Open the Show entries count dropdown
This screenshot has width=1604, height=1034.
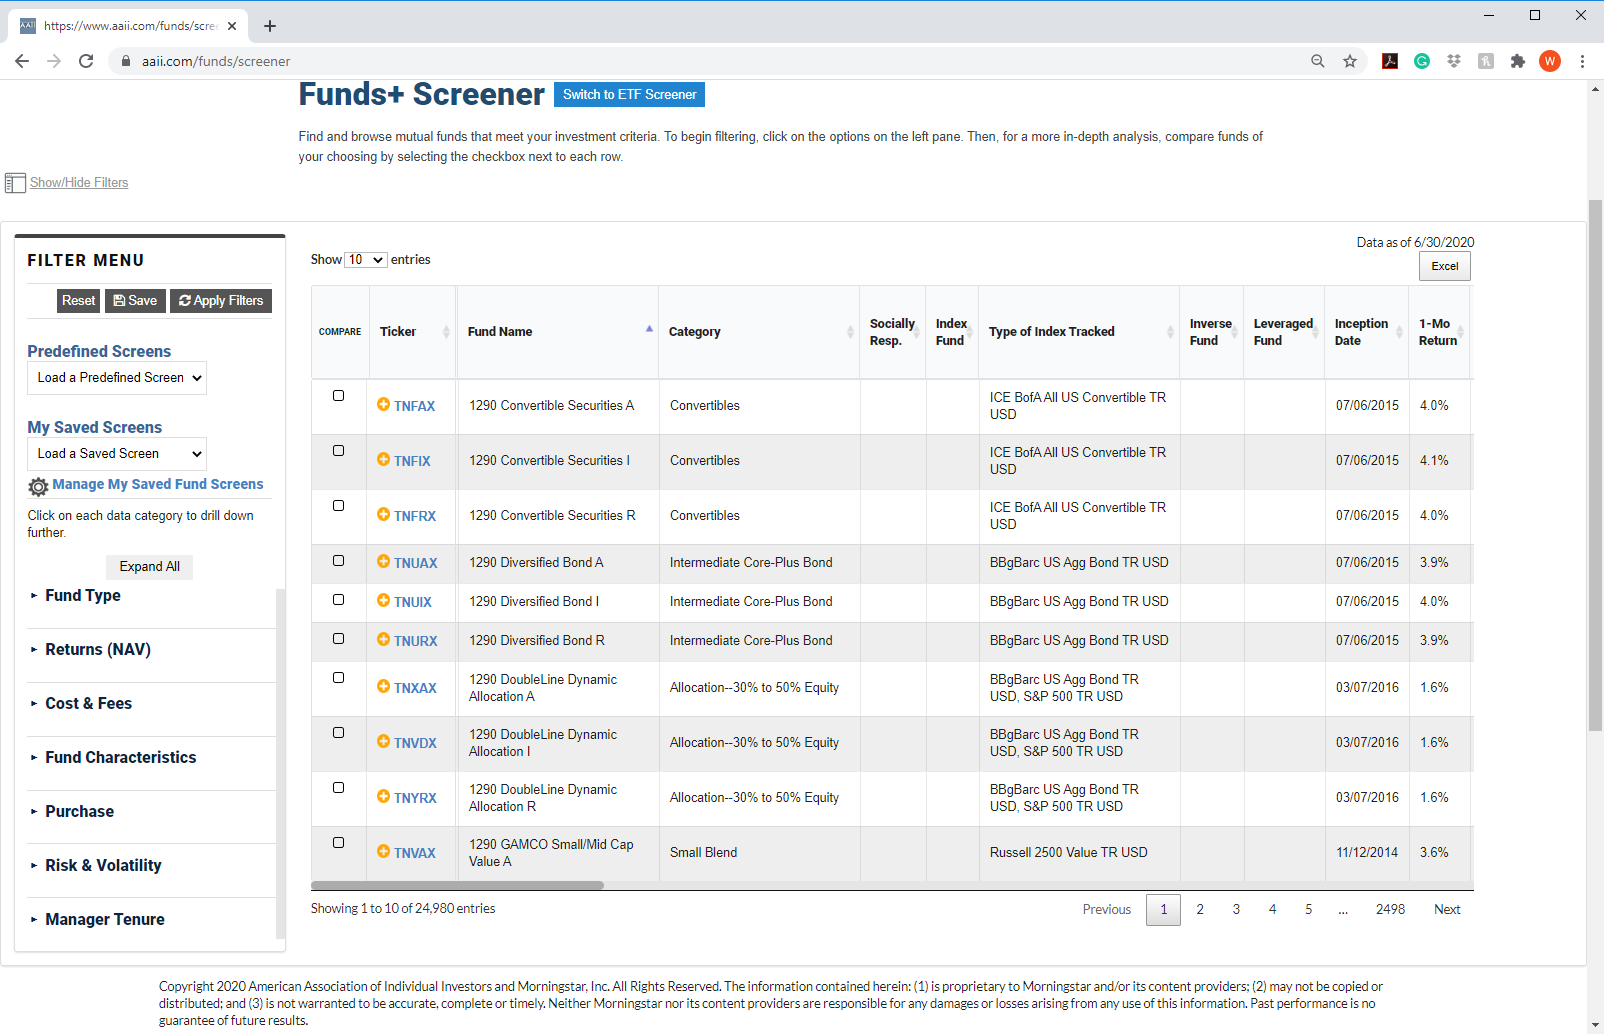(365, 260)
